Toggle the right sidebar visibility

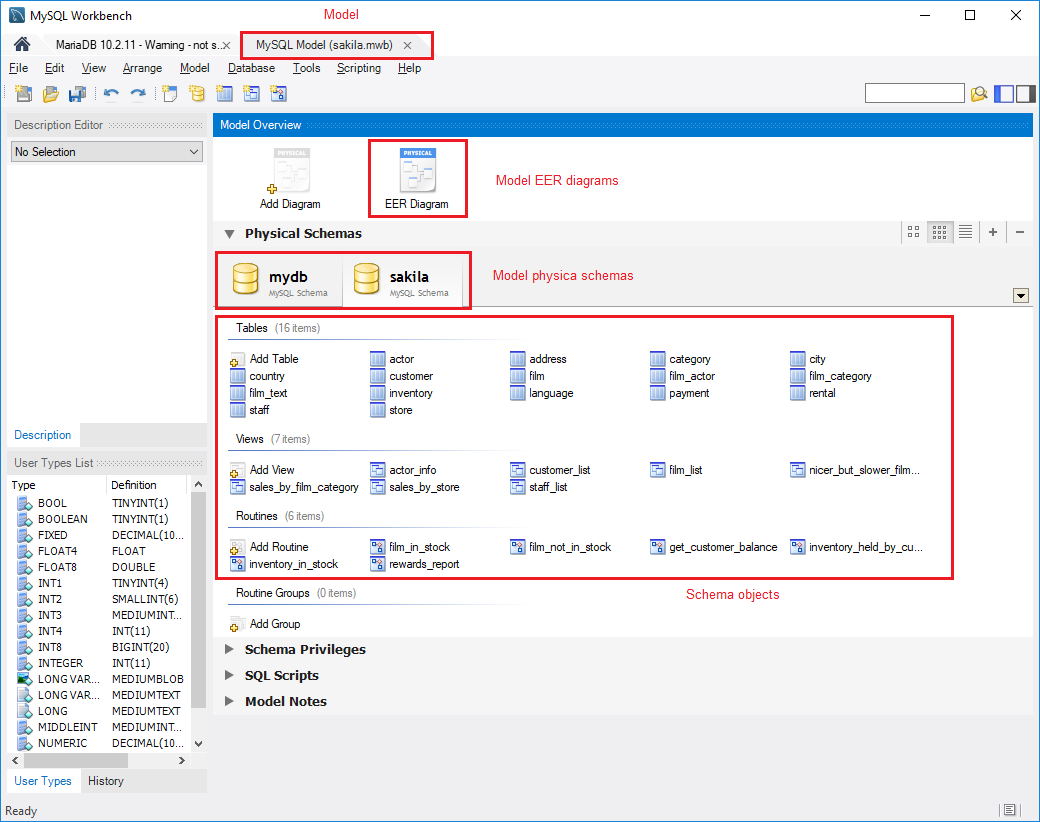(1025, 94)
